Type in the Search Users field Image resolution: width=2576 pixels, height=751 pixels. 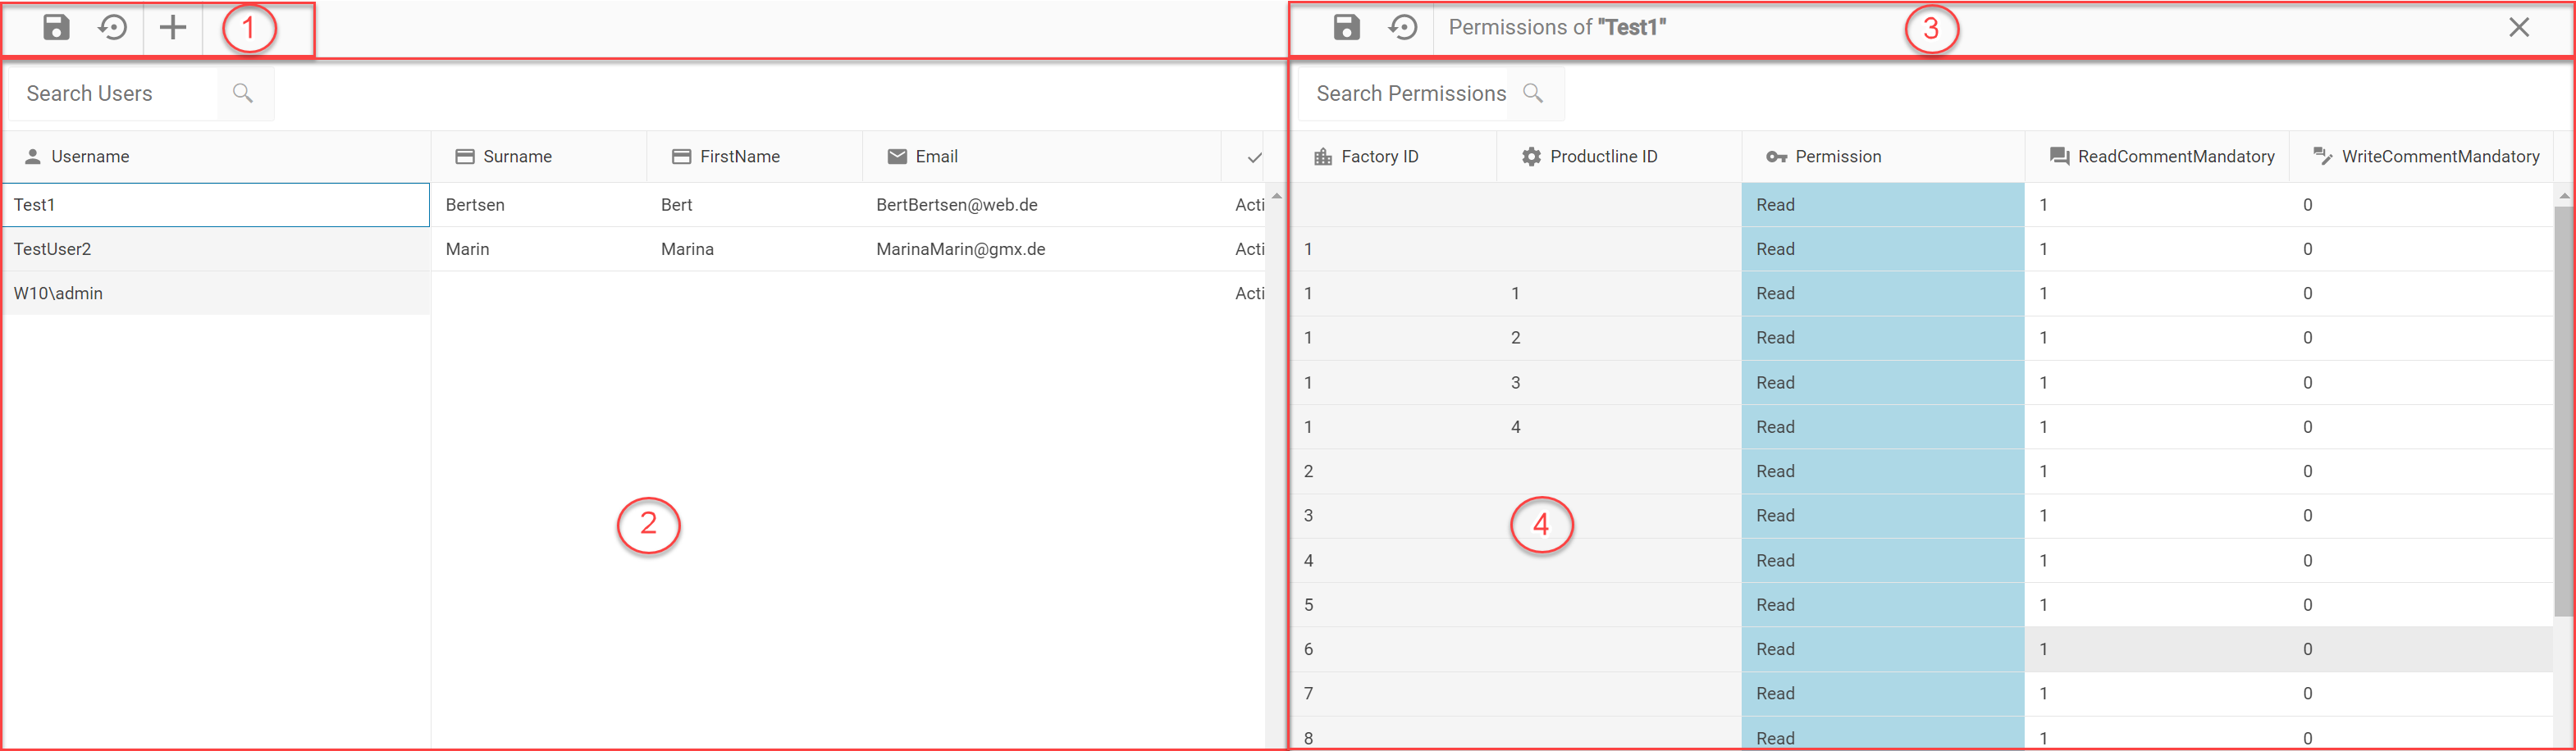[x=115, y=94]
